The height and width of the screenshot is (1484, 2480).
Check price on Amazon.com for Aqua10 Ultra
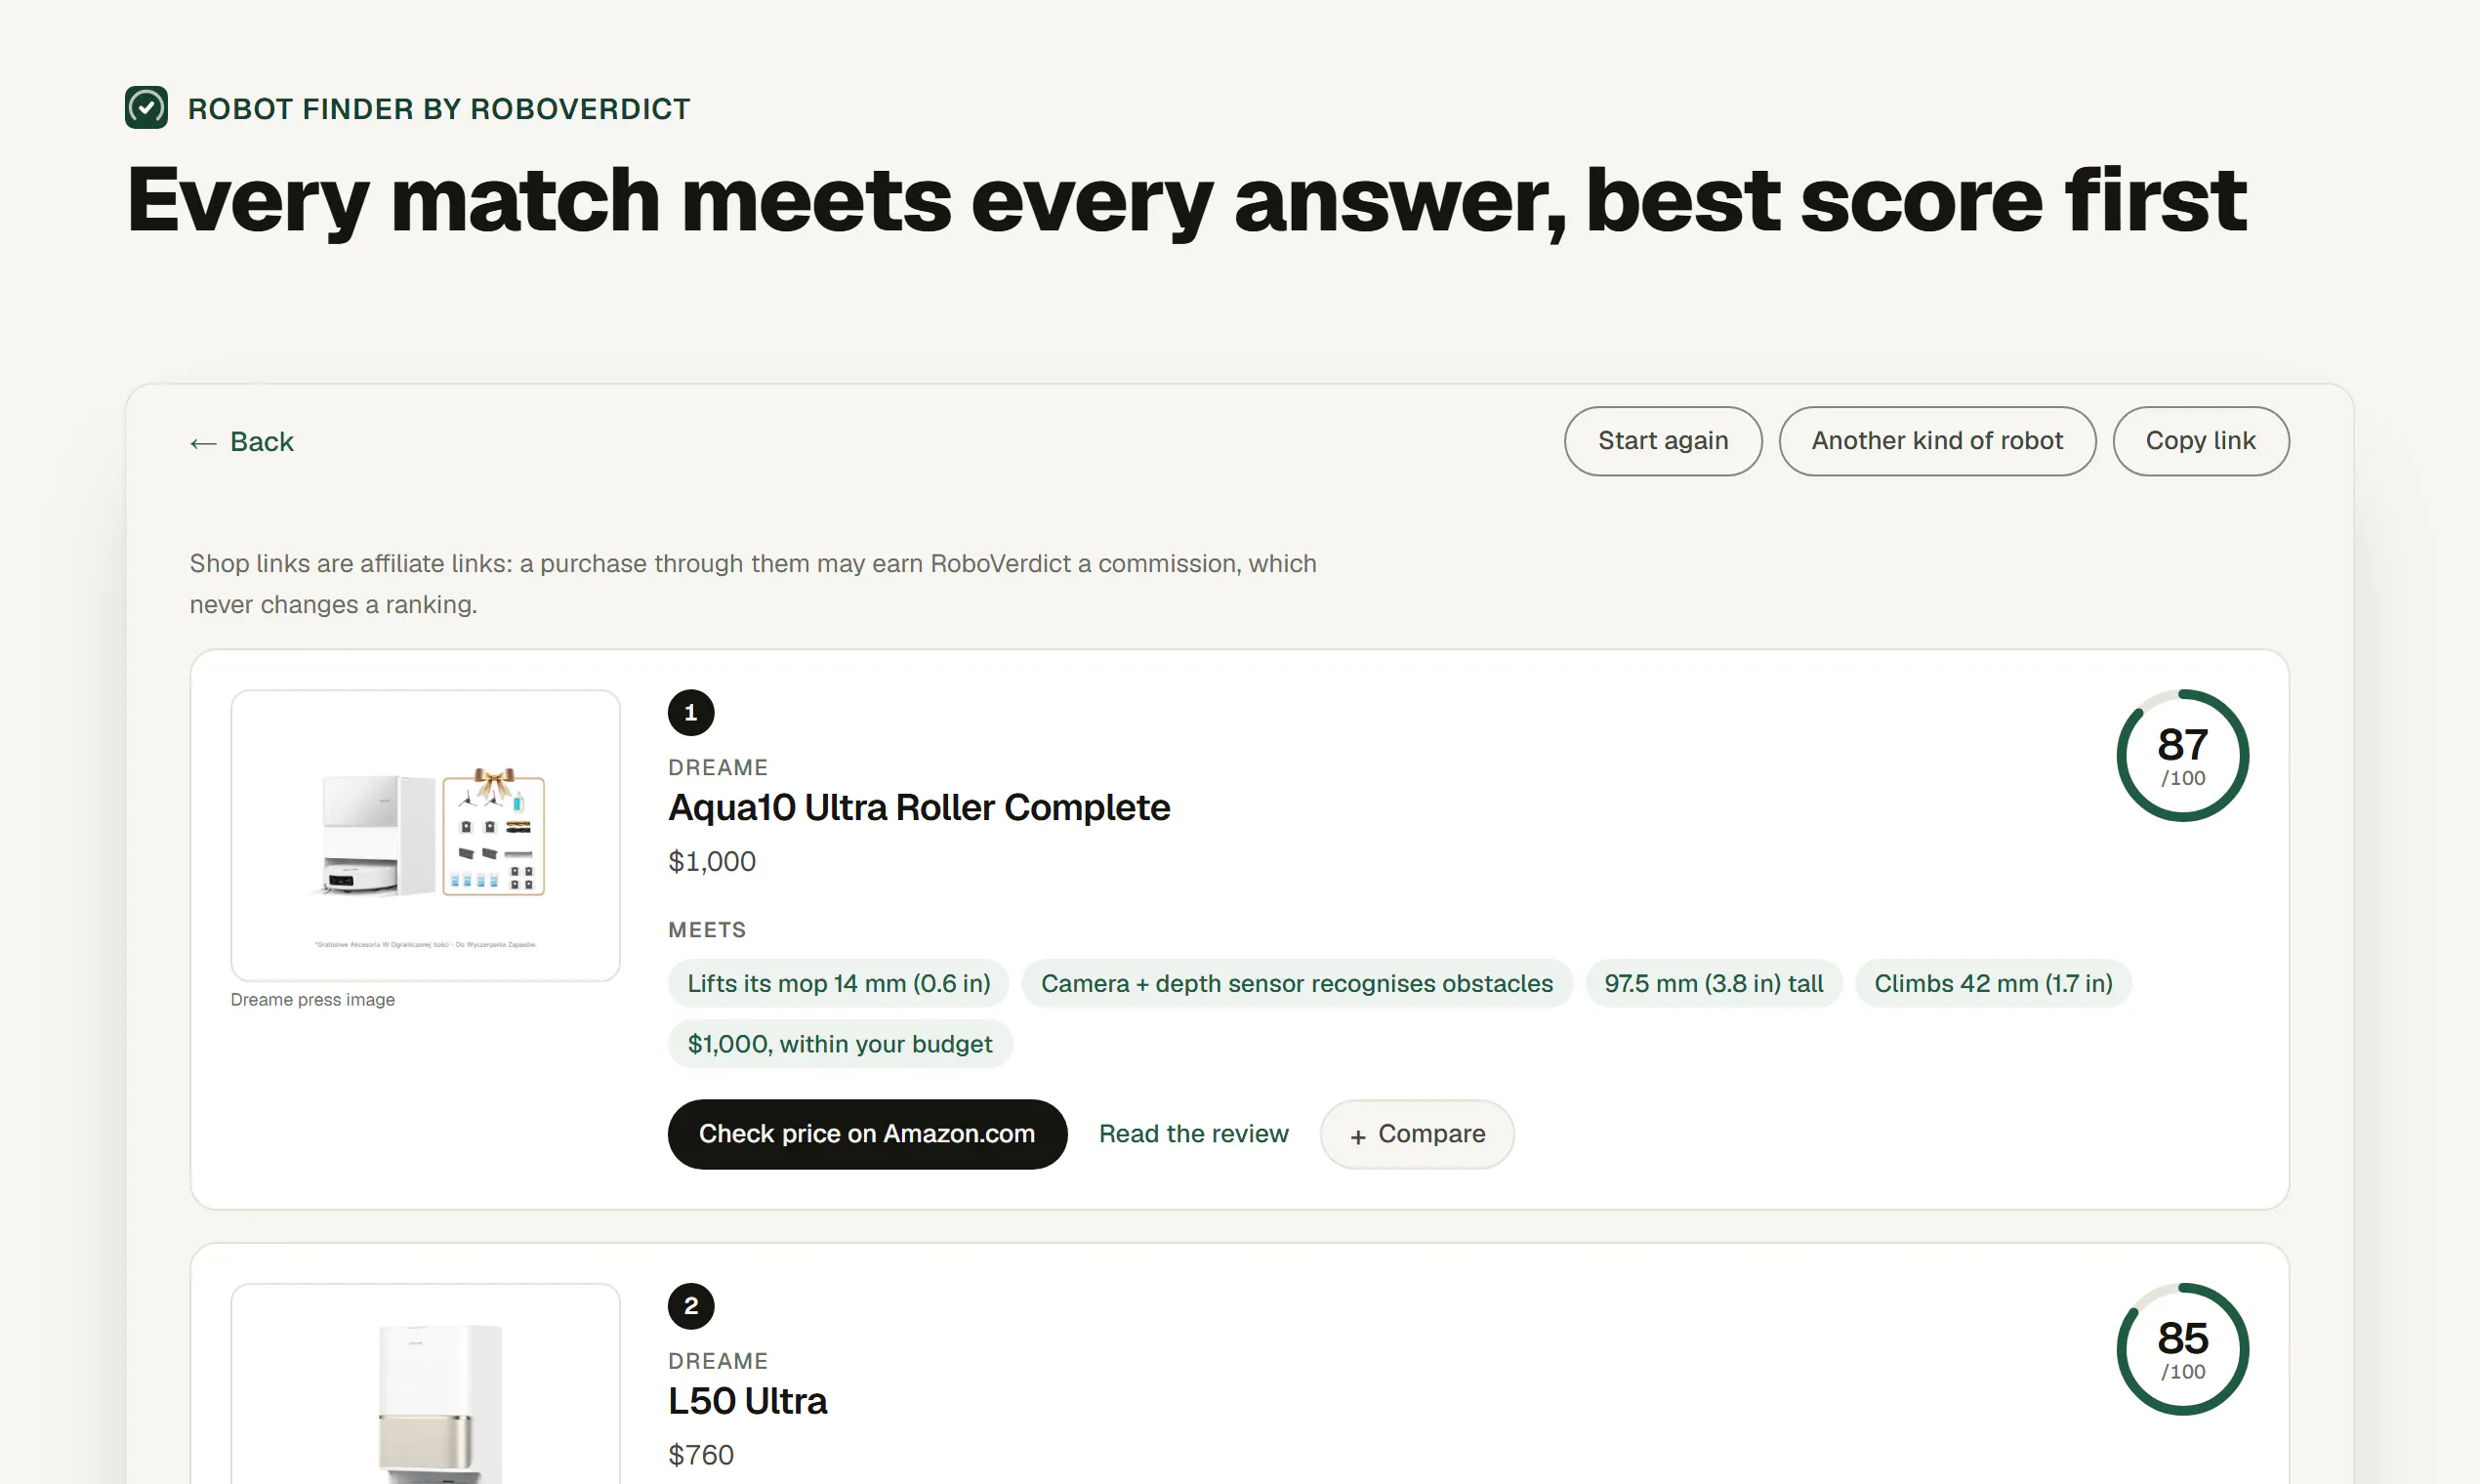click(866, 1134)
